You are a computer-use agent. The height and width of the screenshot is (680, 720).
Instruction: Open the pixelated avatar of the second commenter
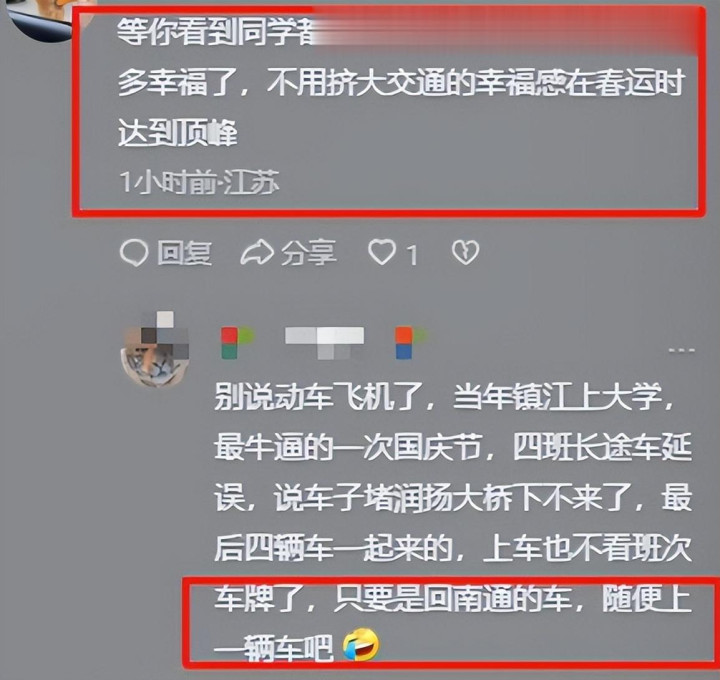(155, 349)
